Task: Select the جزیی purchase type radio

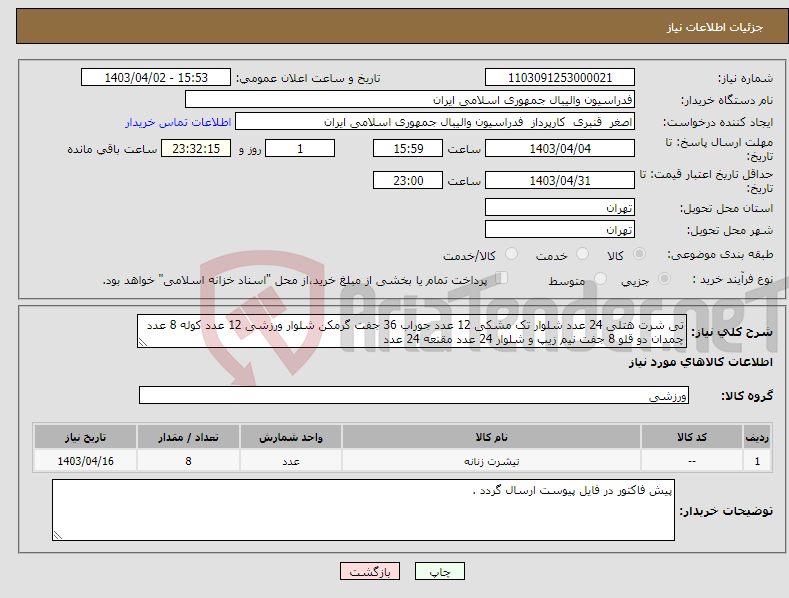Action: (x=664, y=279)
